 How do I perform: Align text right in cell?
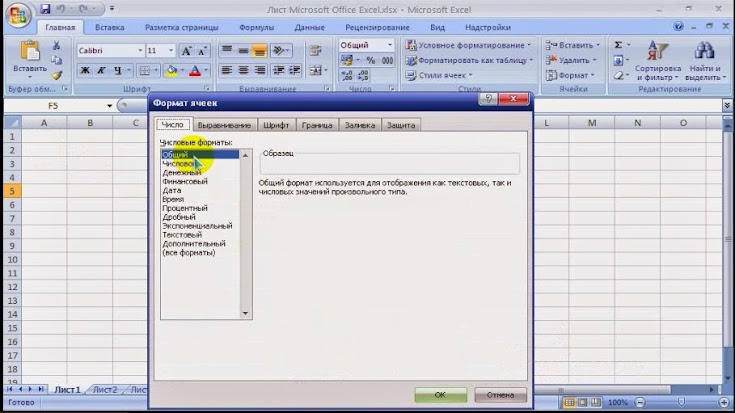coord(259,70)
